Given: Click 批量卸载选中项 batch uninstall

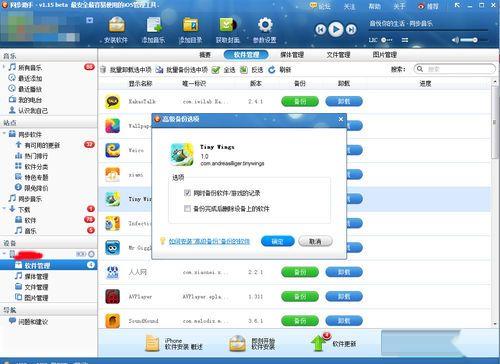Looking at the screenshot, I should (x=126, y=70).
